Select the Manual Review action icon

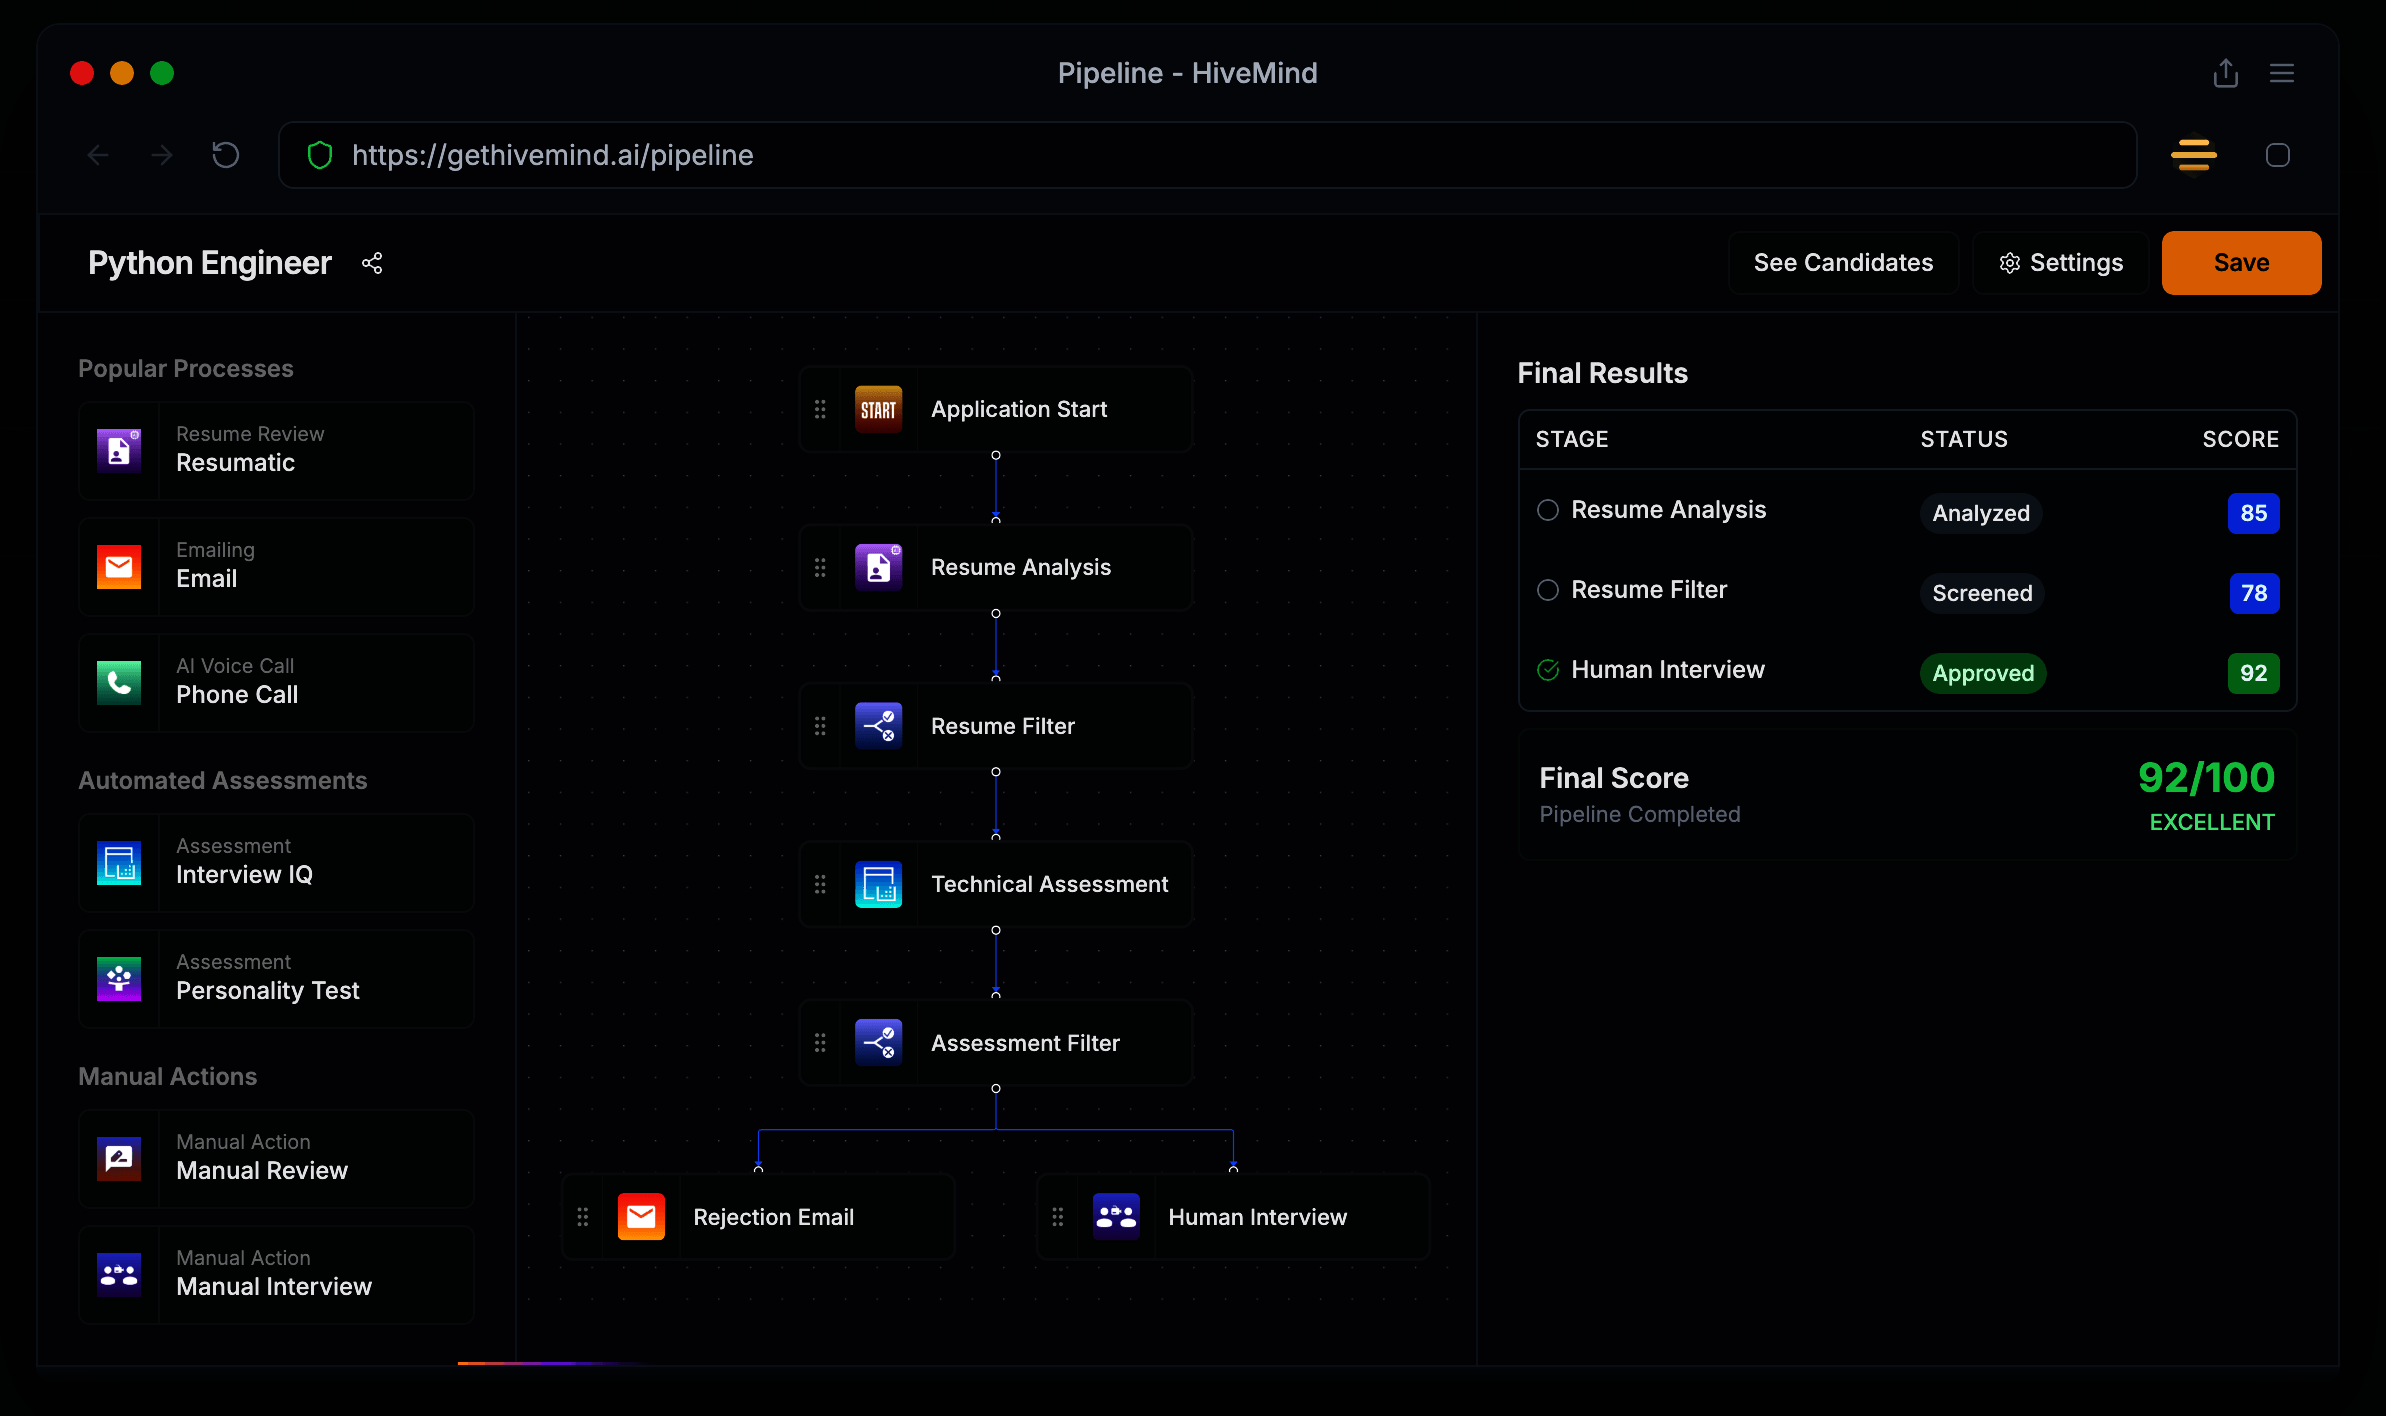pyautogui.click(x=119, y=1158)
